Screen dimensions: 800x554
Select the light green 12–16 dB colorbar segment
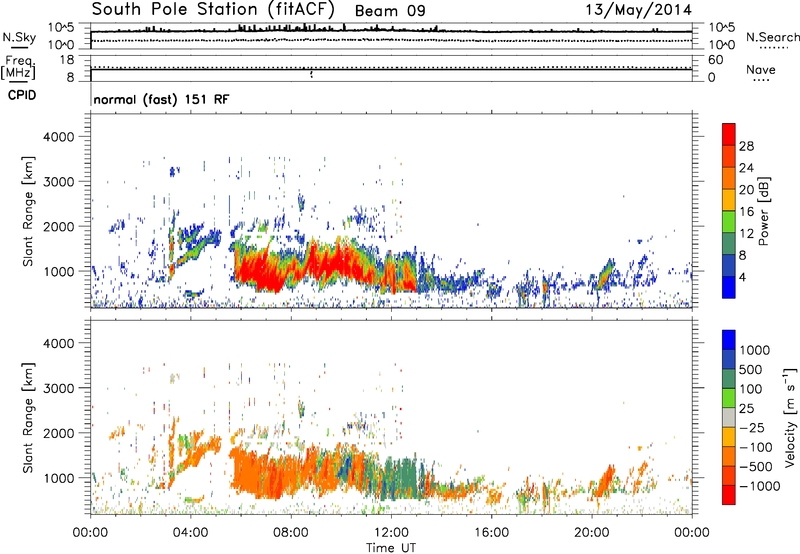729,222
